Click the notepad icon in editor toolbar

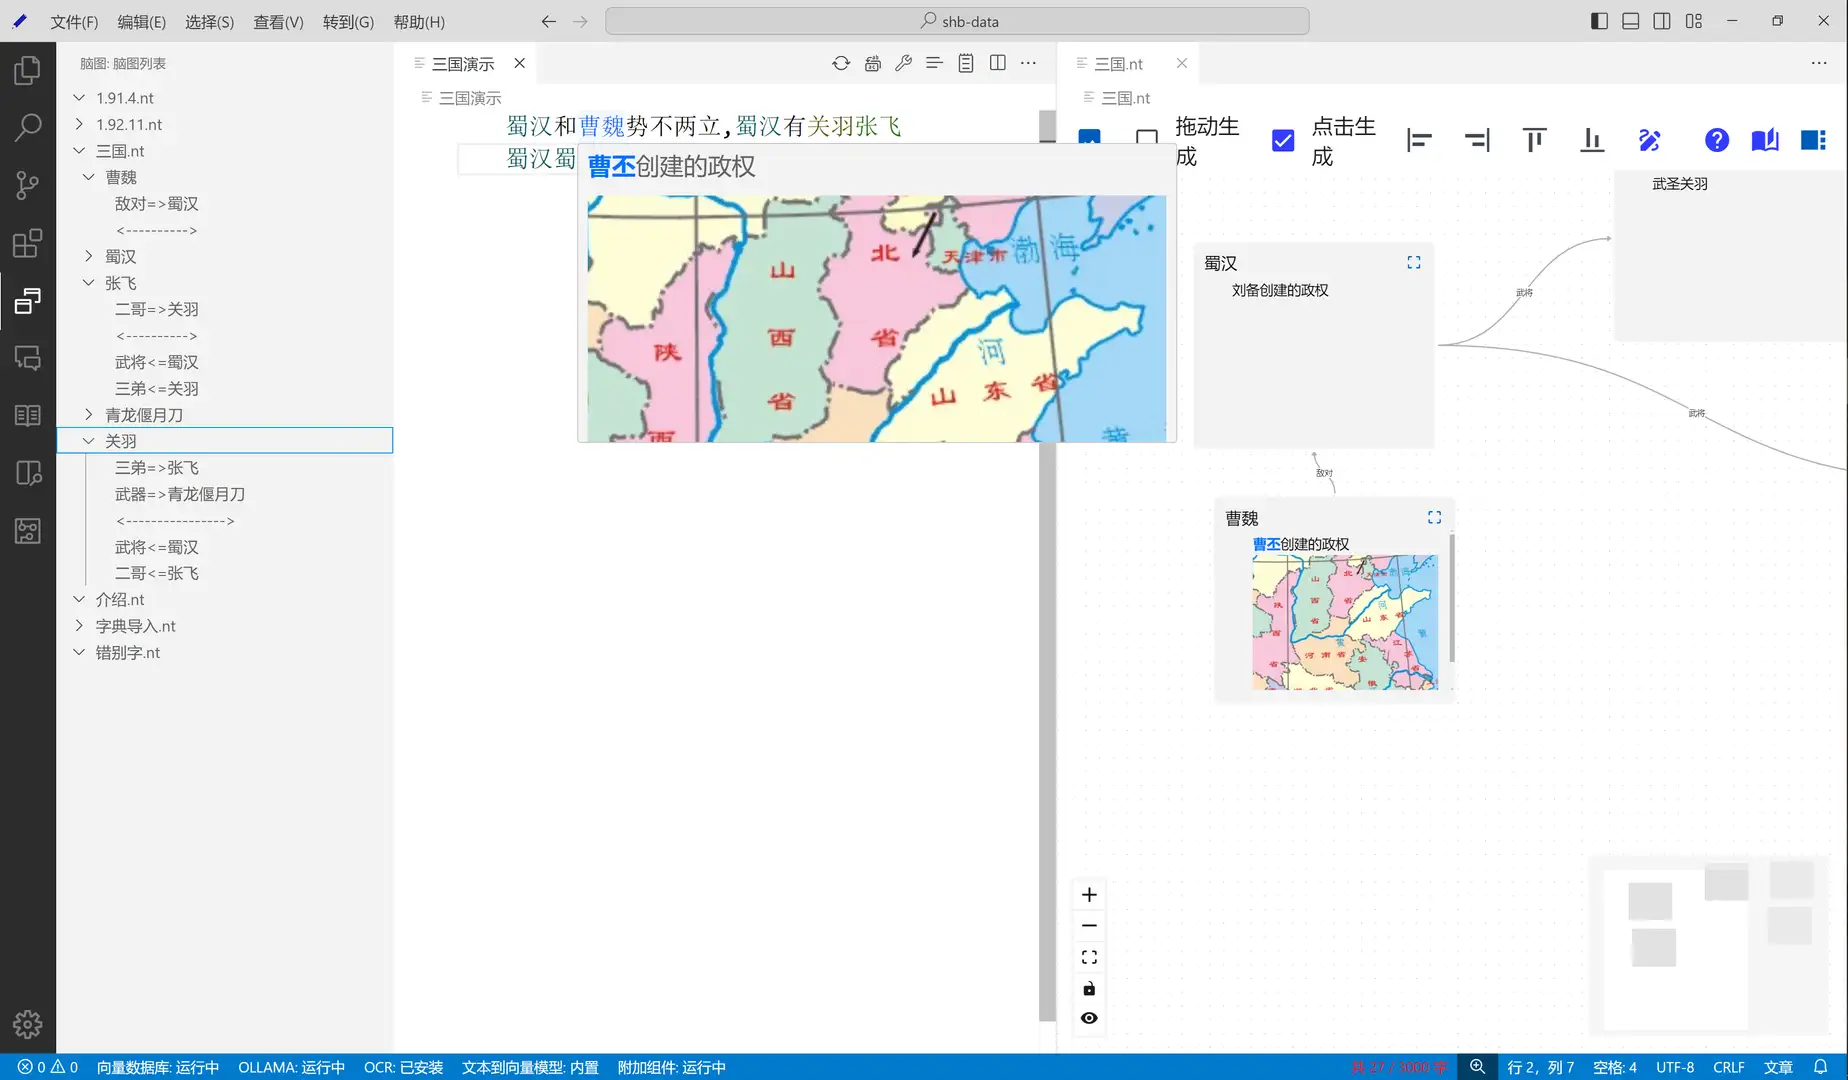pyautogui.click(x=965, y=63)
